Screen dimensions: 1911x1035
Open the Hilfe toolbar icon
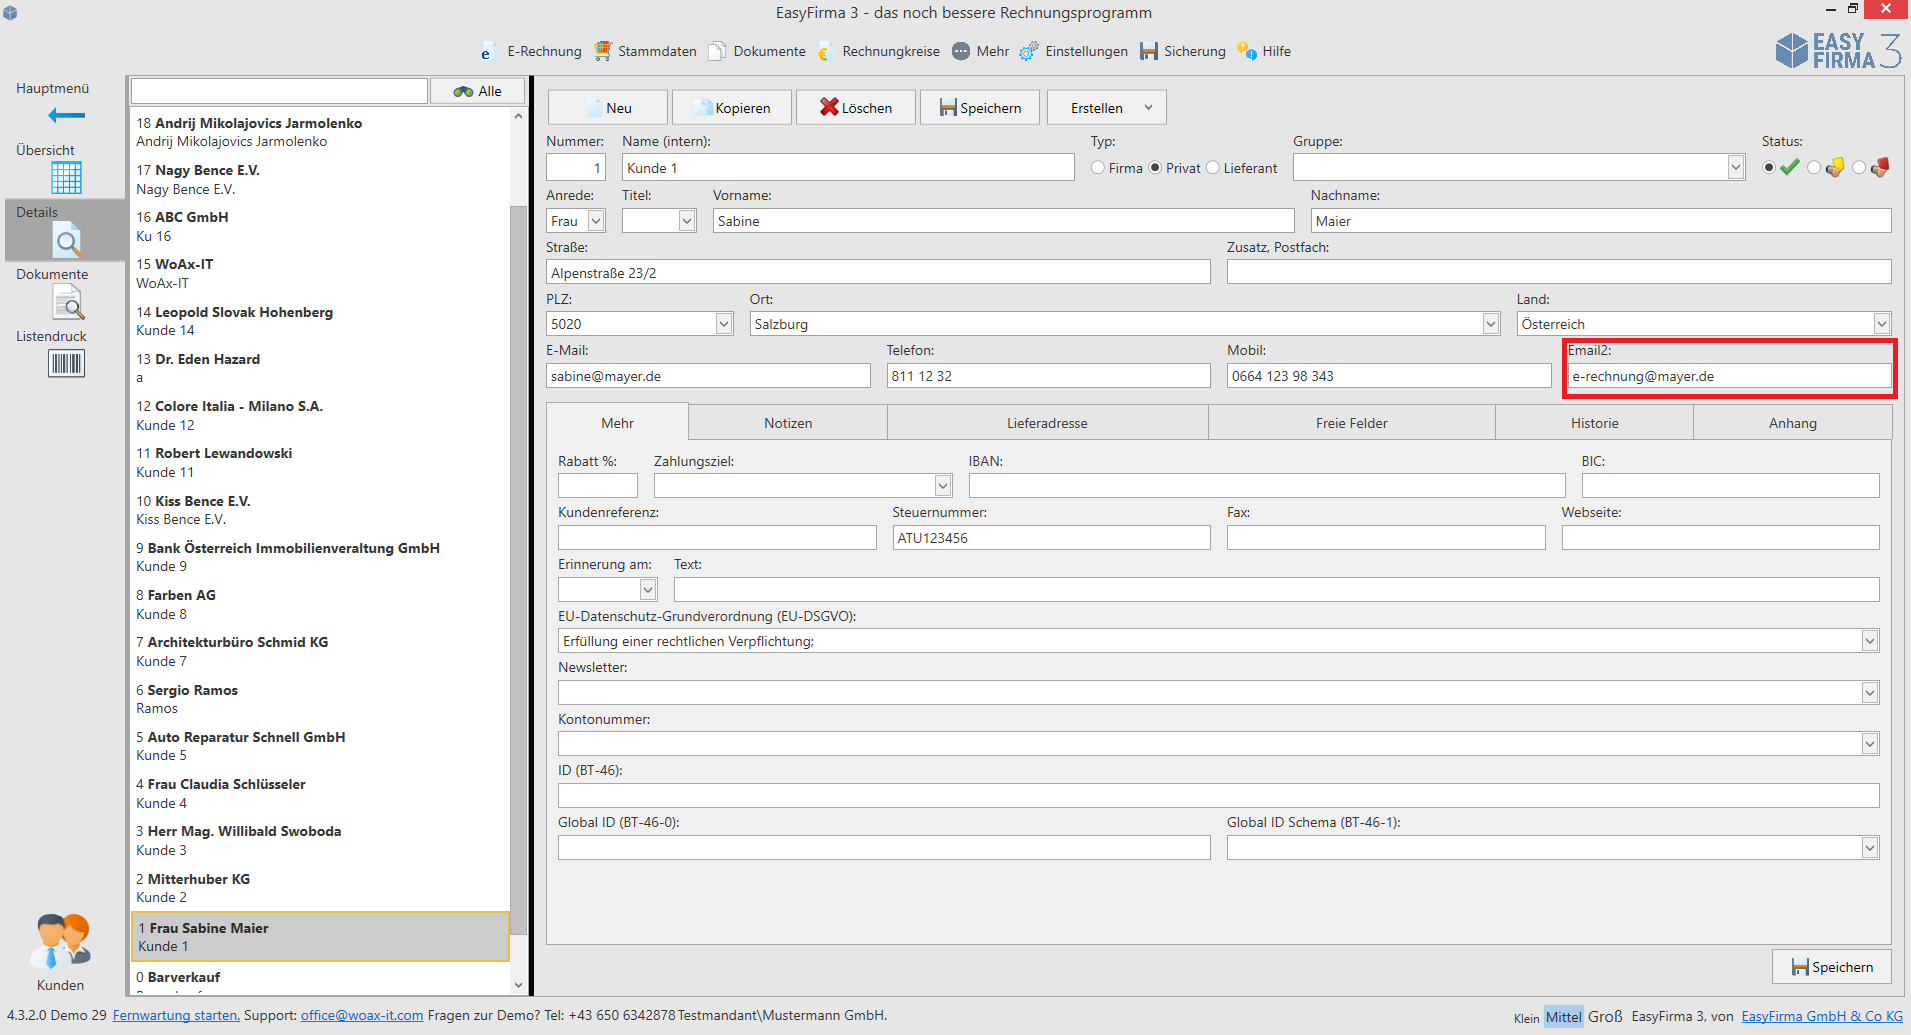tap(1247, 51)
